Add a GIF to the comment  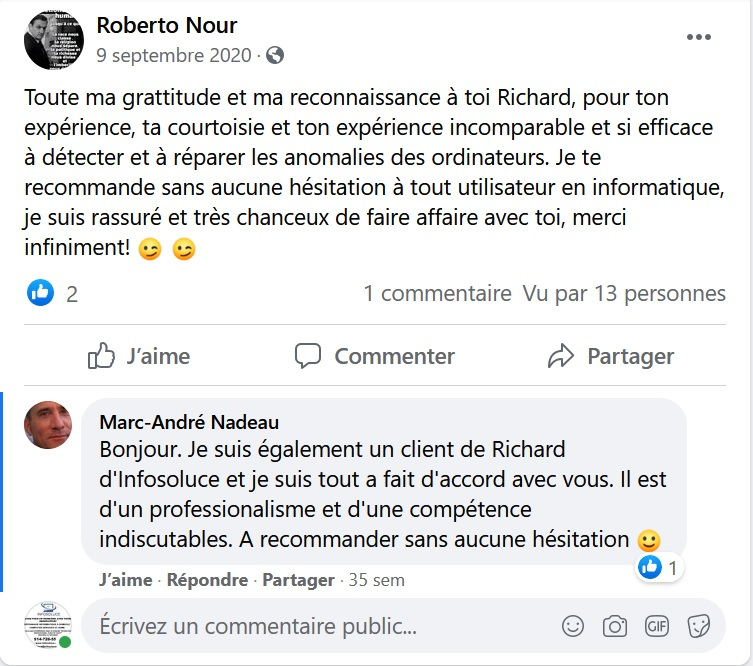coord(657,627)
